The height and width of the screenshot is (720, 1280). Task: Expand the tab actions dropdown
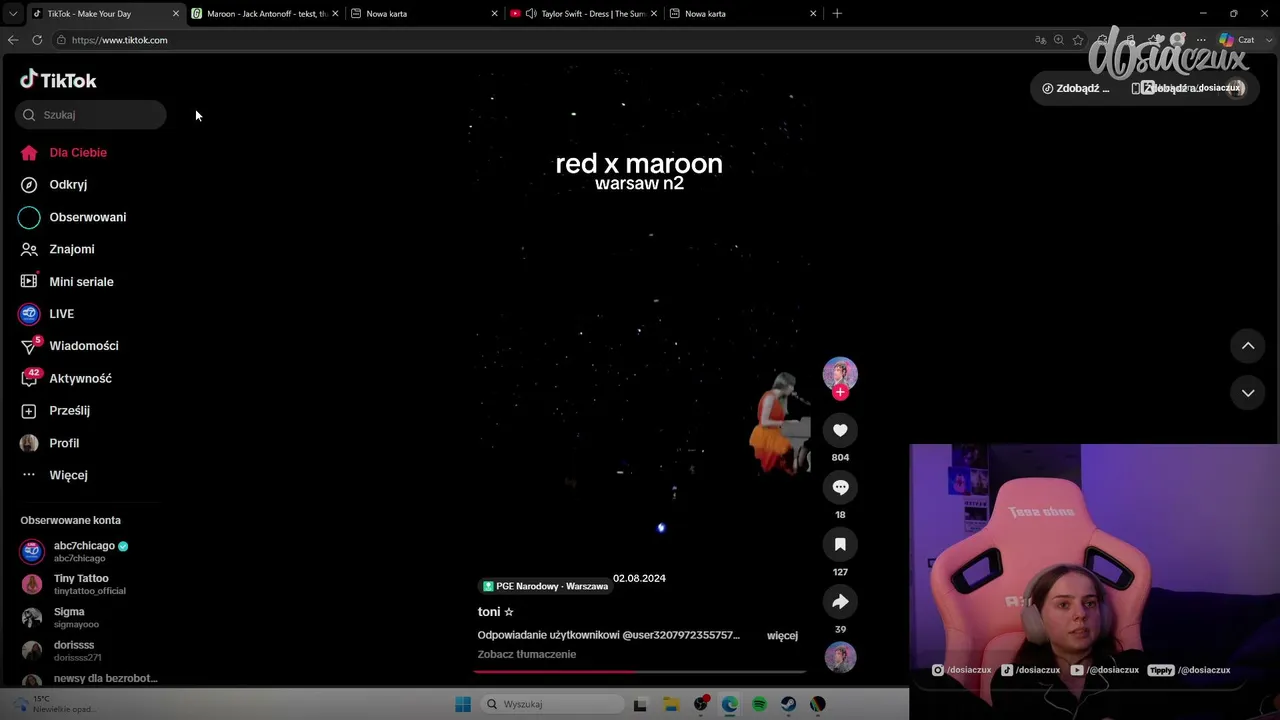12,14
